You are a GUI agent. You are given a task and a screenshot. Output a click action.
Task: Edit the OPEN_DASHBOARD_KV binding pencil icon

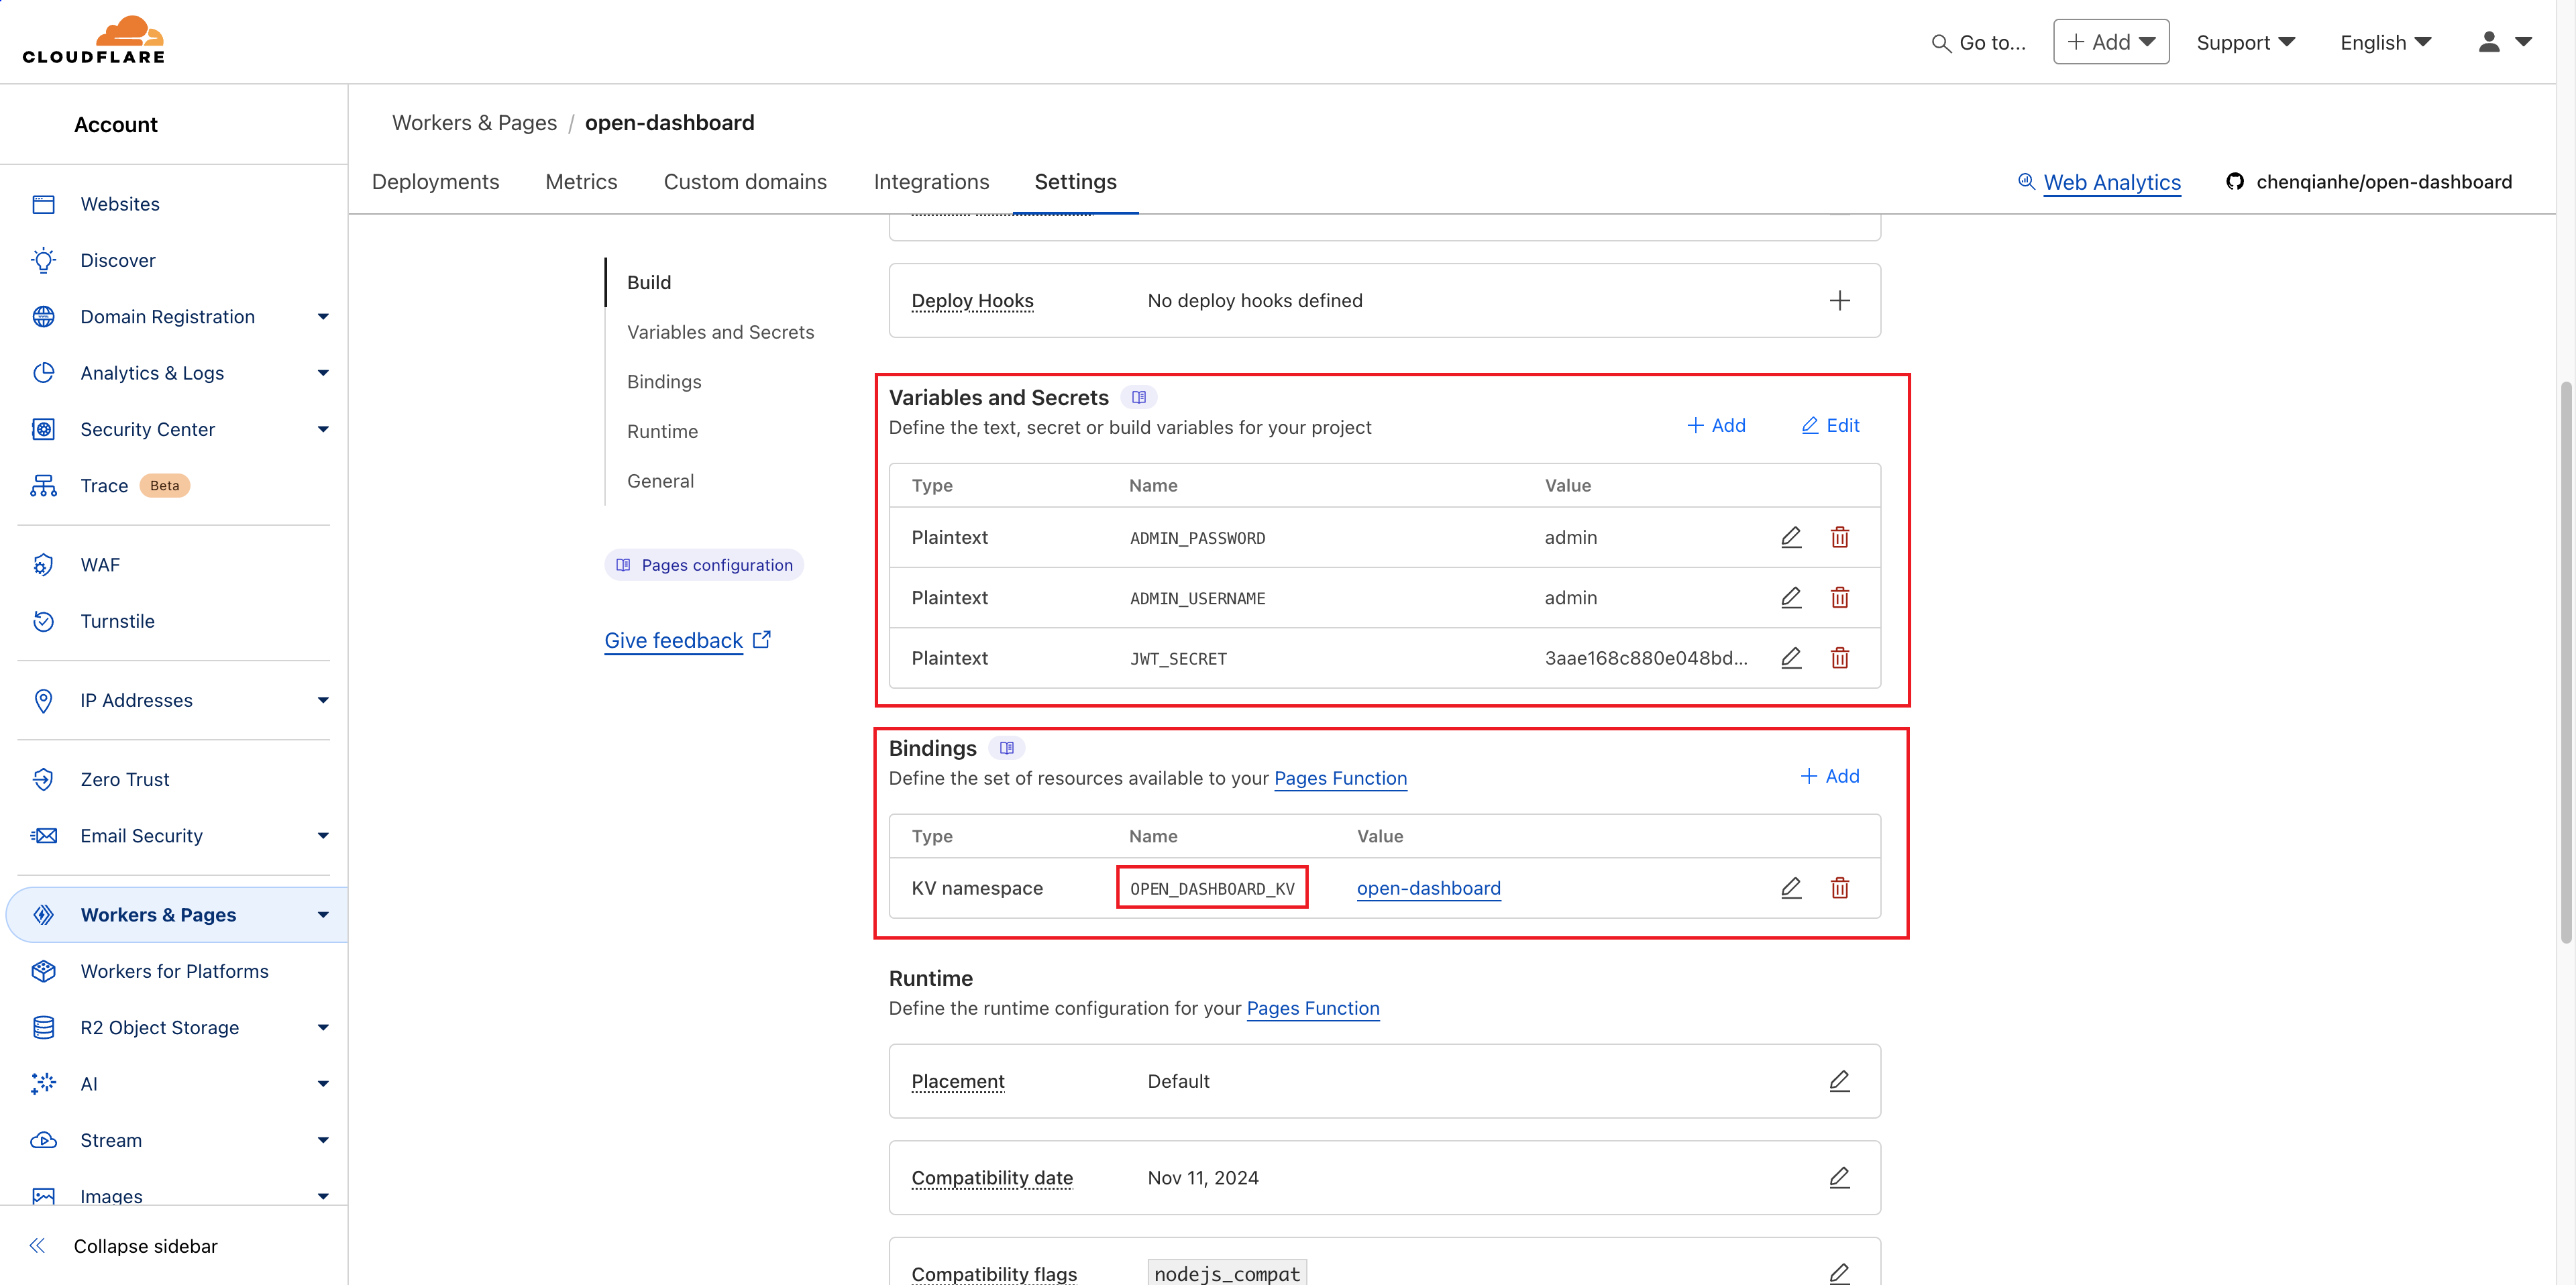pos(1791,887)
